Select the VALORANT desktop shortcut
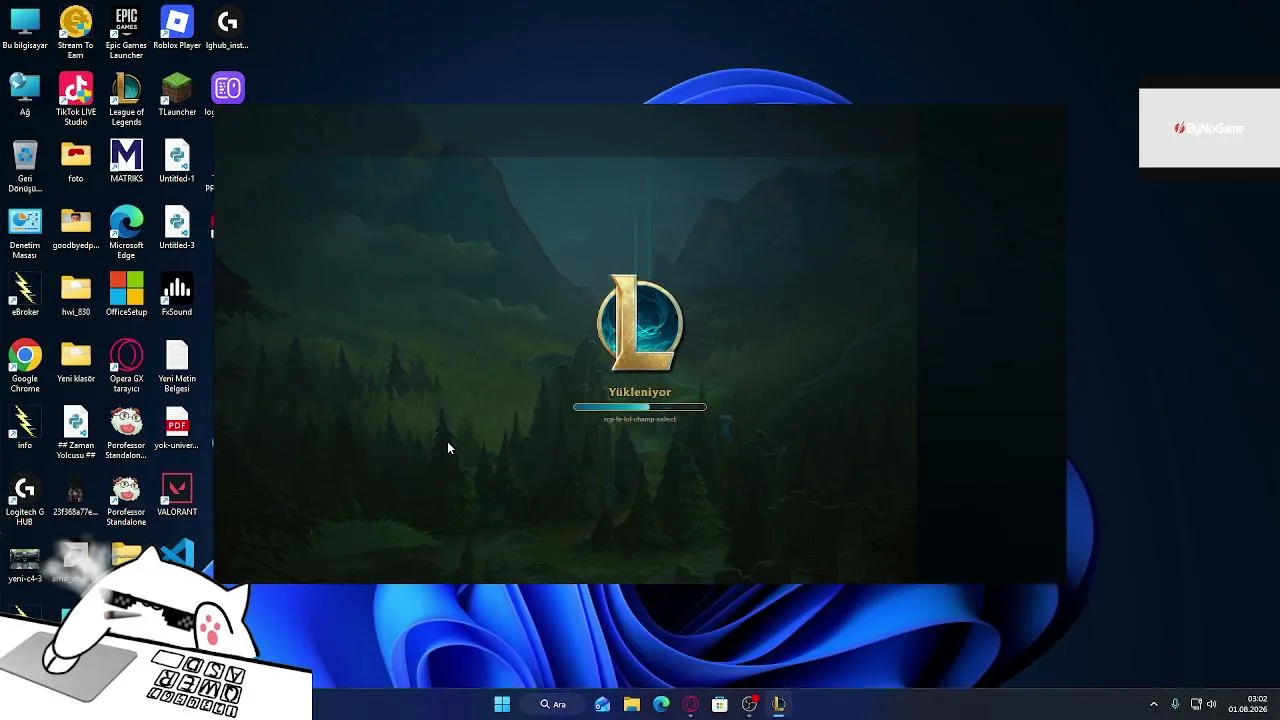 [177, 495]
